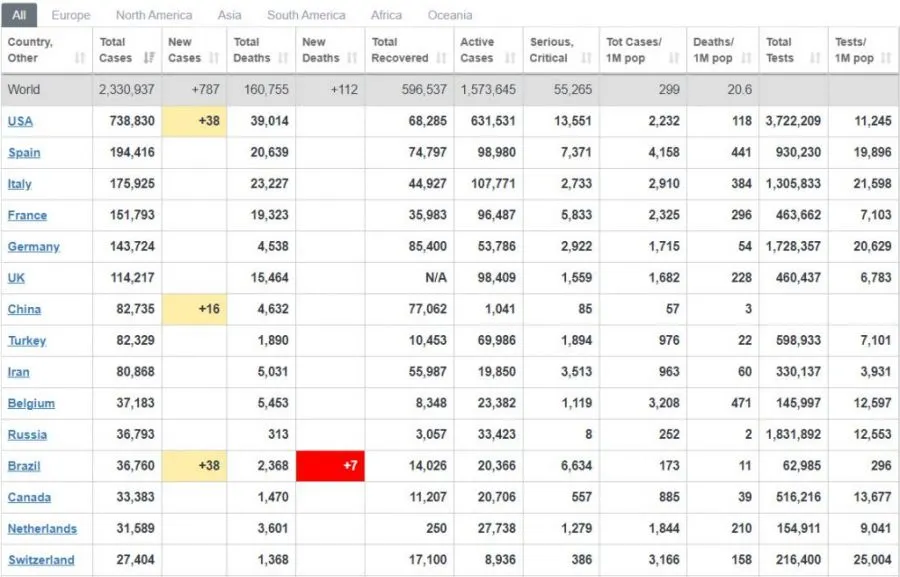
Task: Click Deaths/1M pop sort icon
Action: (x=746, y=58)
